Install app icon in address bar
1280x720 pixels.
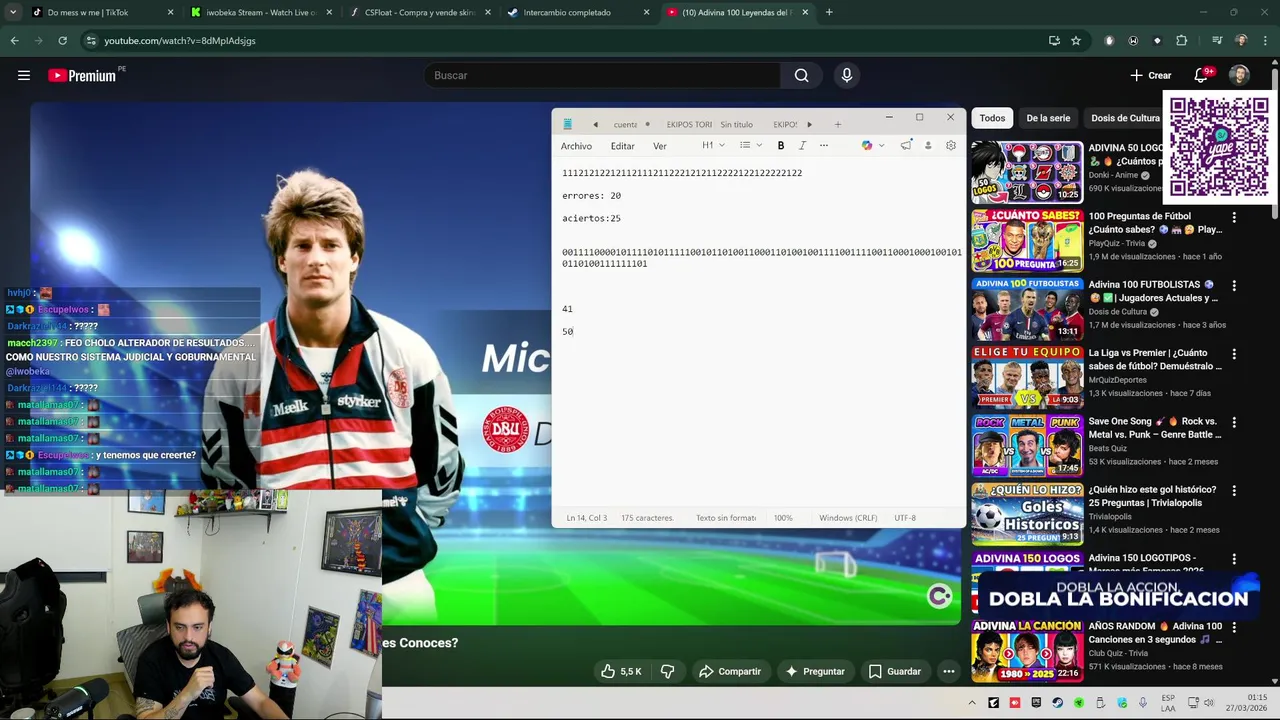1054,40
